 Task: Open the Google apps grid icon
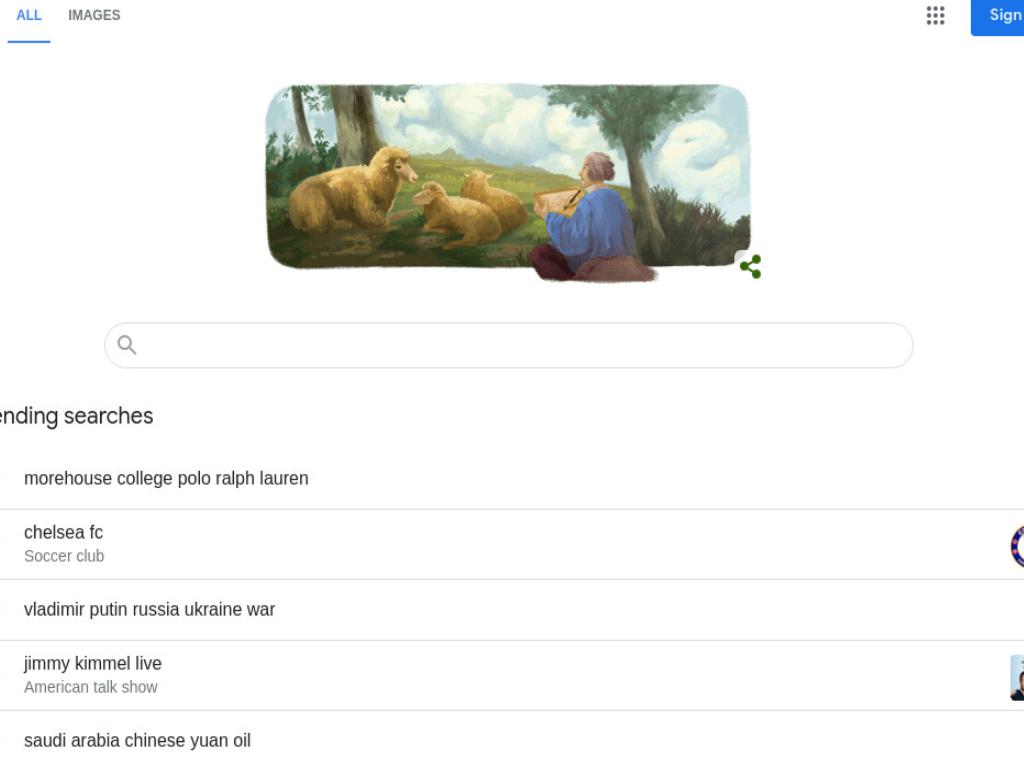[x=935, y=16]
